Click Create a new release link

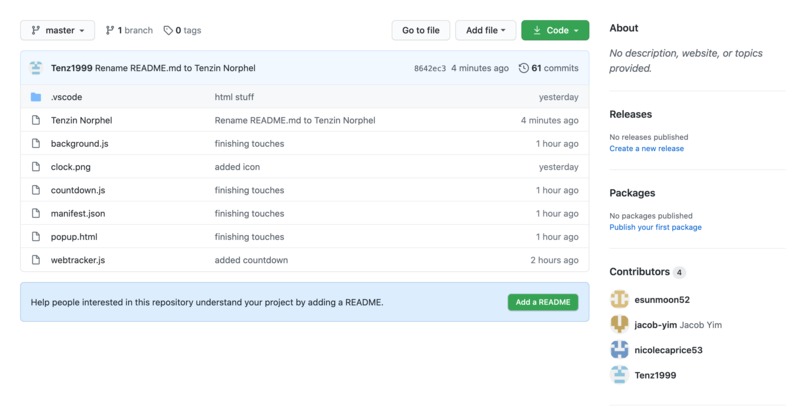tap(647, 149)
